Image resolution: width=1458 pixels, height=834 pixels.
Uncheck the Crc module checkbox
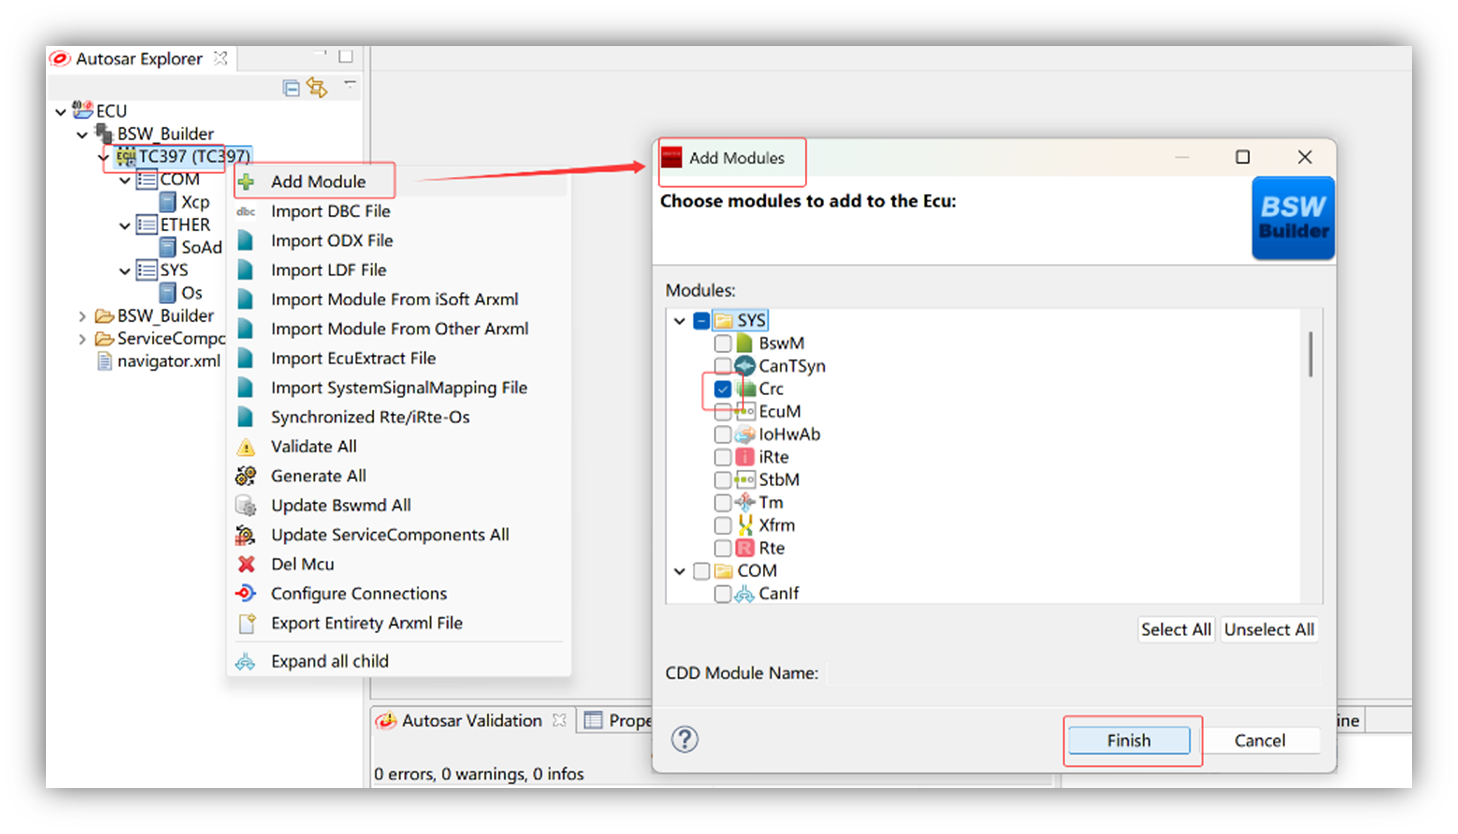723,389
